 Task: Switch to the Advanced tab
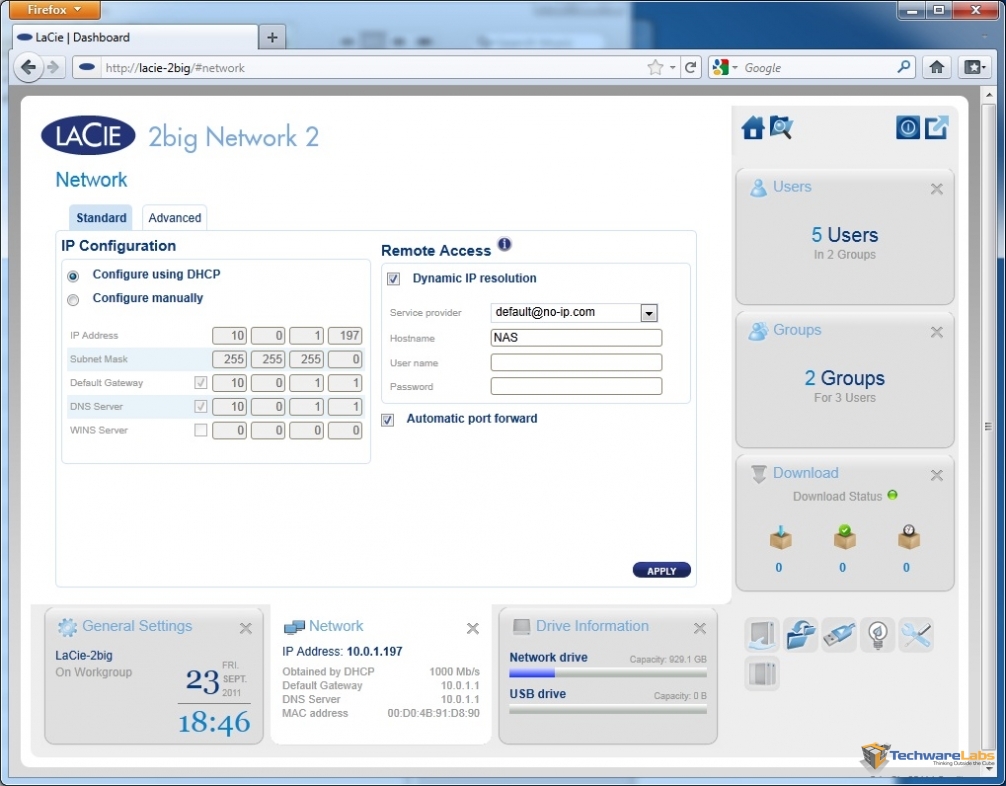(175, 218)
